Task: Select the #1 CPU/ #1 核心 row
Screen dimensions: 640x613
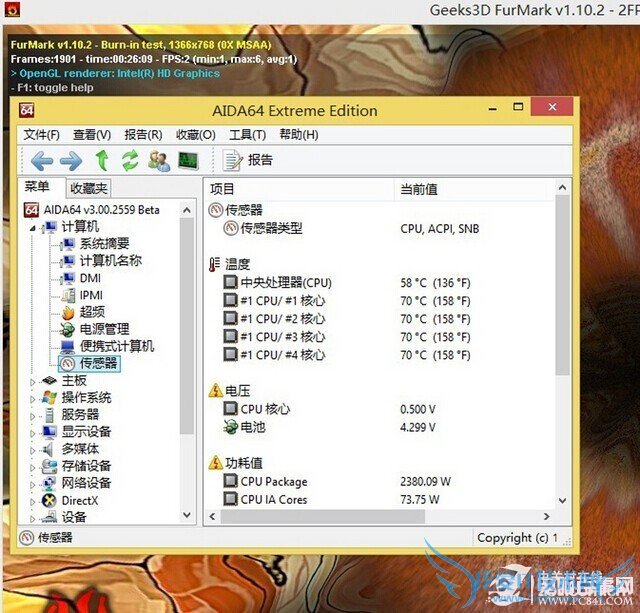Action: (x=347, y=301)
